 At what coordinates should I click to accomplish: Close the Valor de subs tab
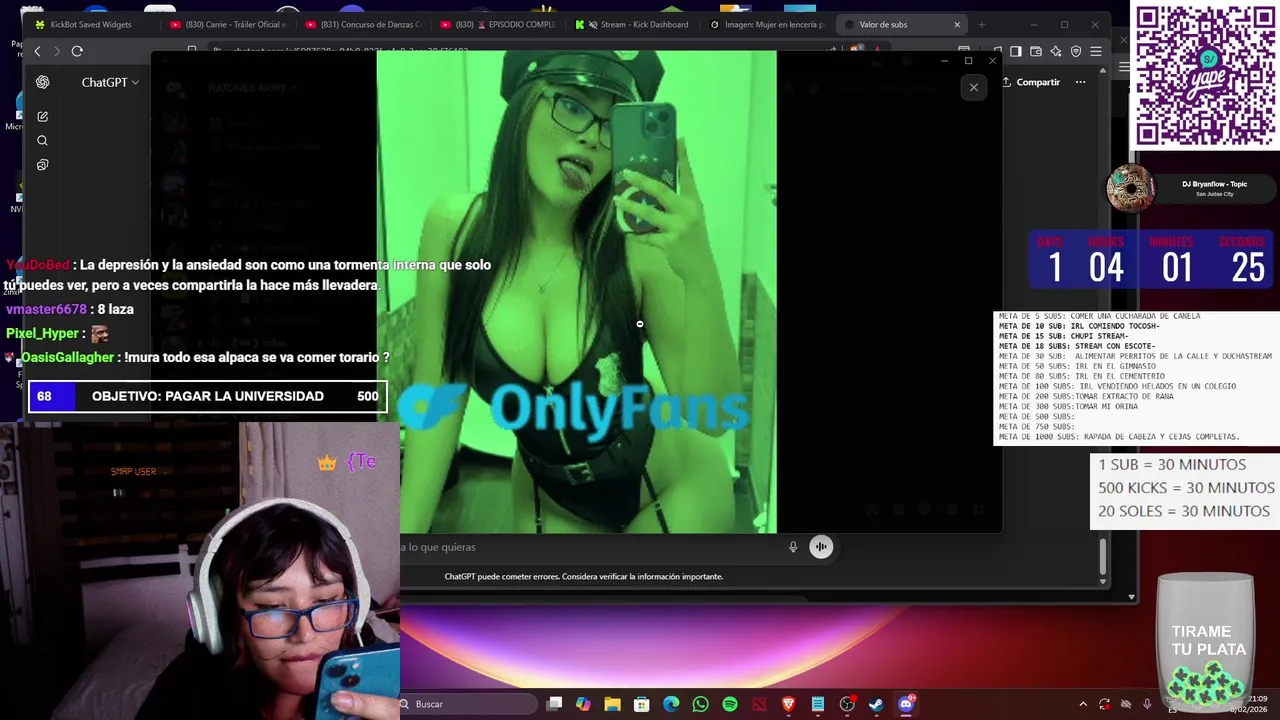[x=957, y=25]
